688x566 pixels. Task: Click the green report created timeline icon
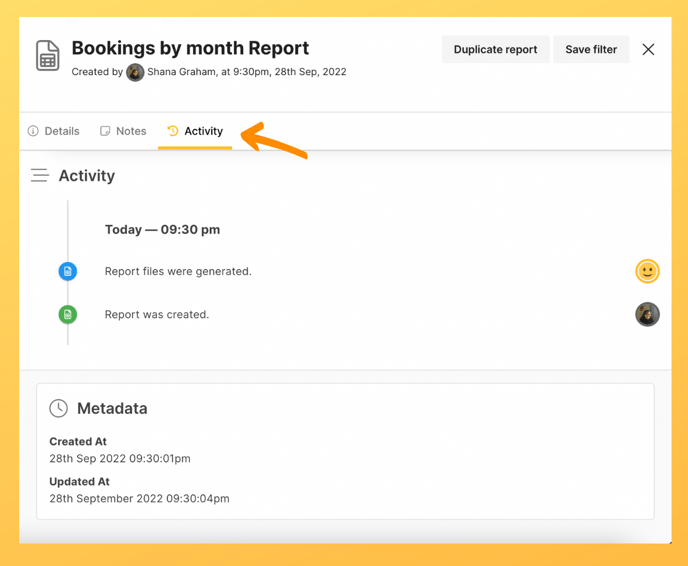click(x=68, y=314)
